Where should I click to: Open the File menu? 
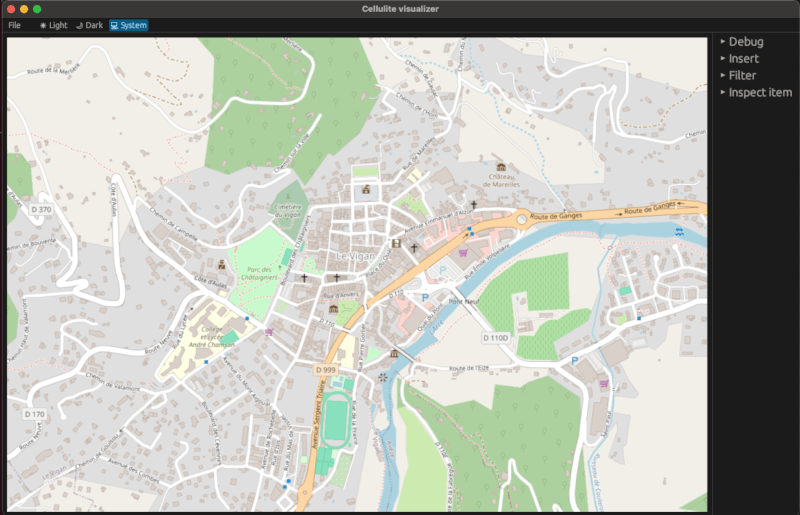point(14,25)
